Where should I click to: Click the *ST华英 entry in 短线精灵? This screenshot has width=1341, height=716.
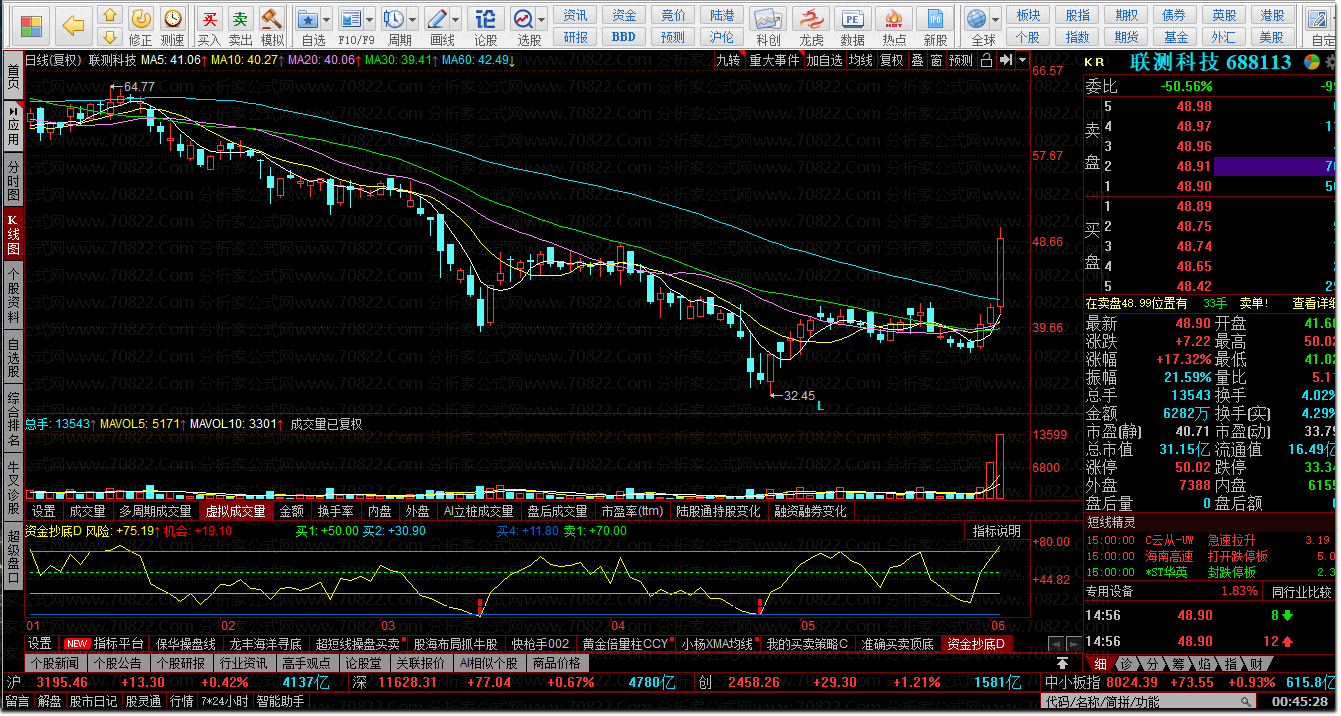[1167, 572]
